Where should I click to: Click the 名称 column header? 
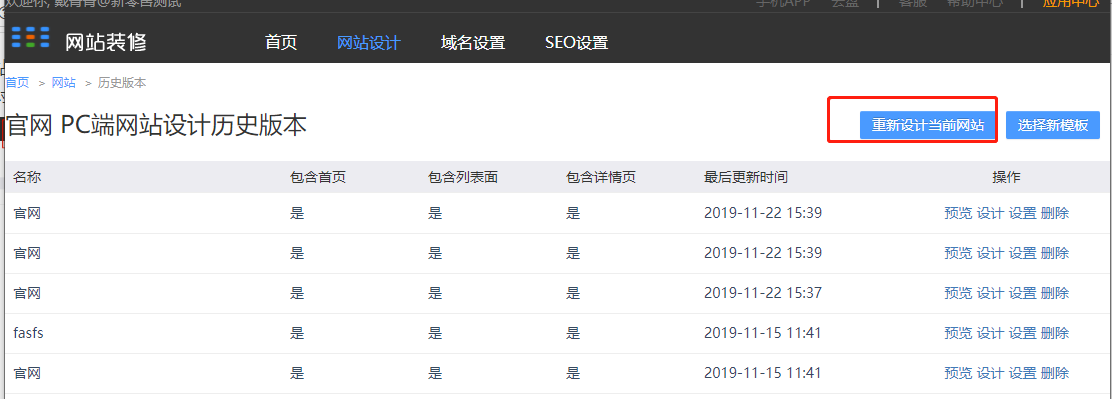point(27,177)
